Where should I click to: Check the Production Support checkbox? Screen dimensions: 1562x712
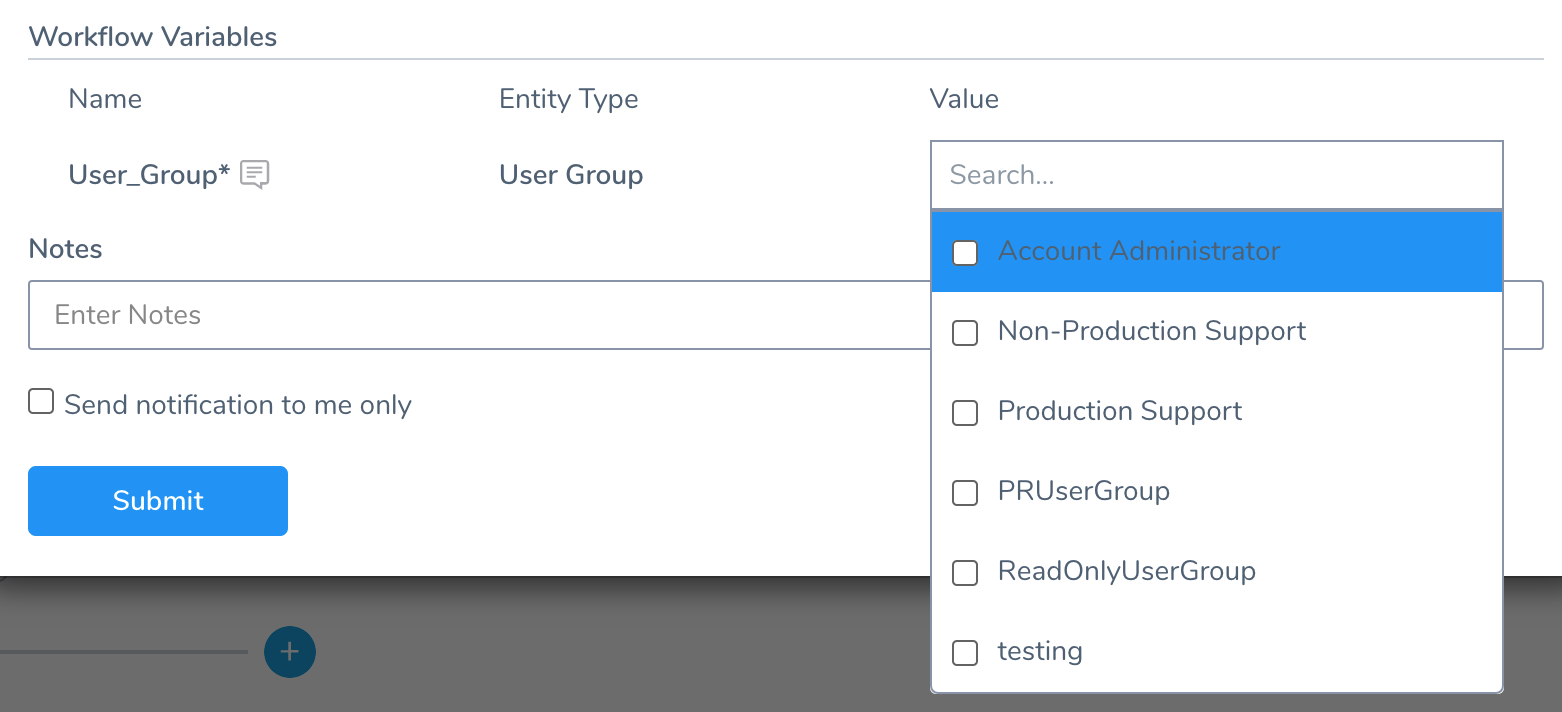pos(965,412)
